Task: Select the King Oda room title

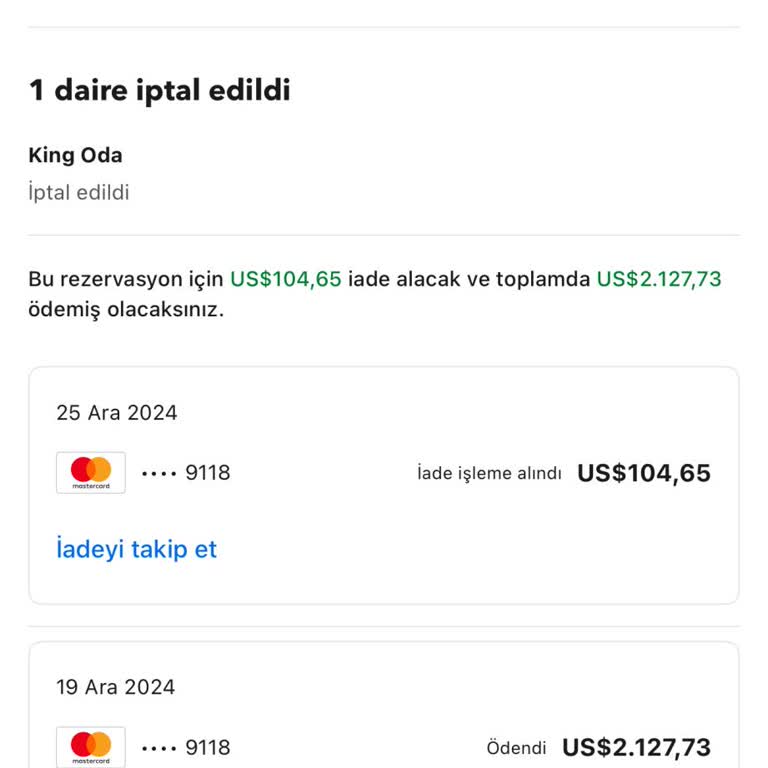Action: pyautogui.click(x=75, y=155)
